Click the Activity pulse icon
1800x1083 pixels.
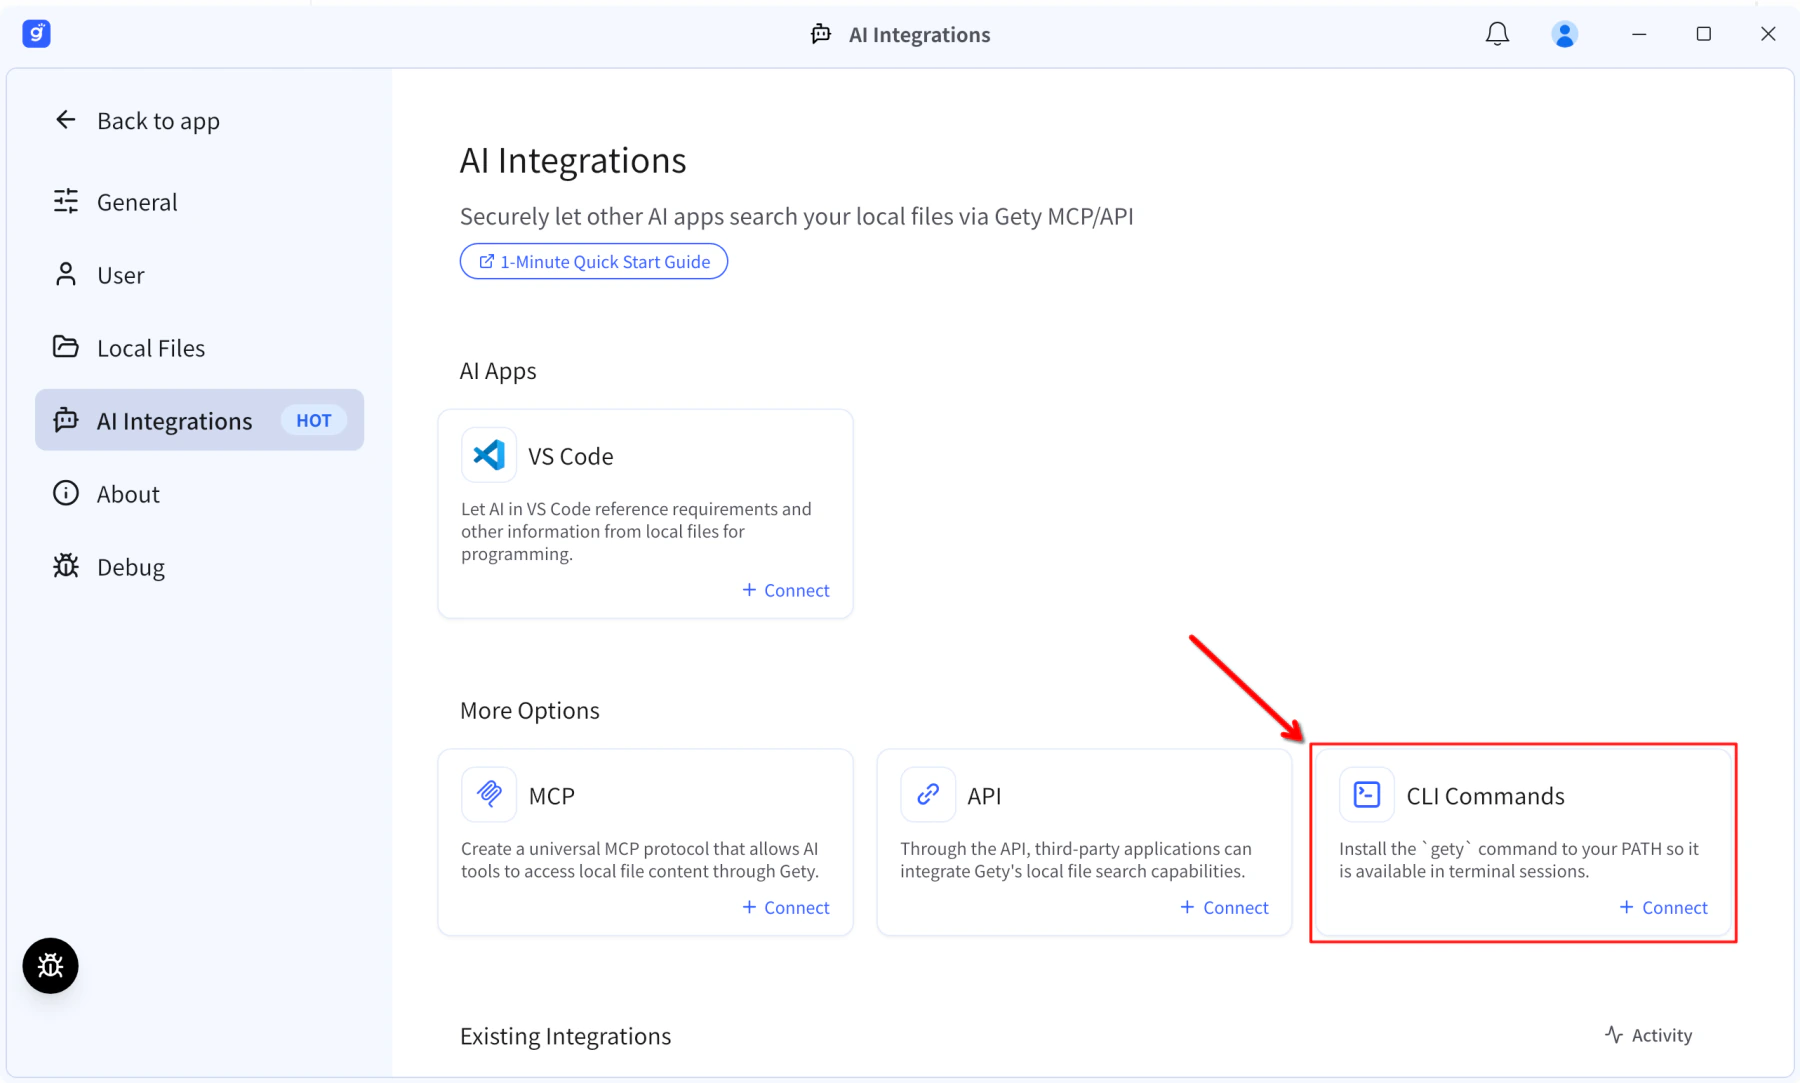pyautogui.click(x=1614, y=1035)
